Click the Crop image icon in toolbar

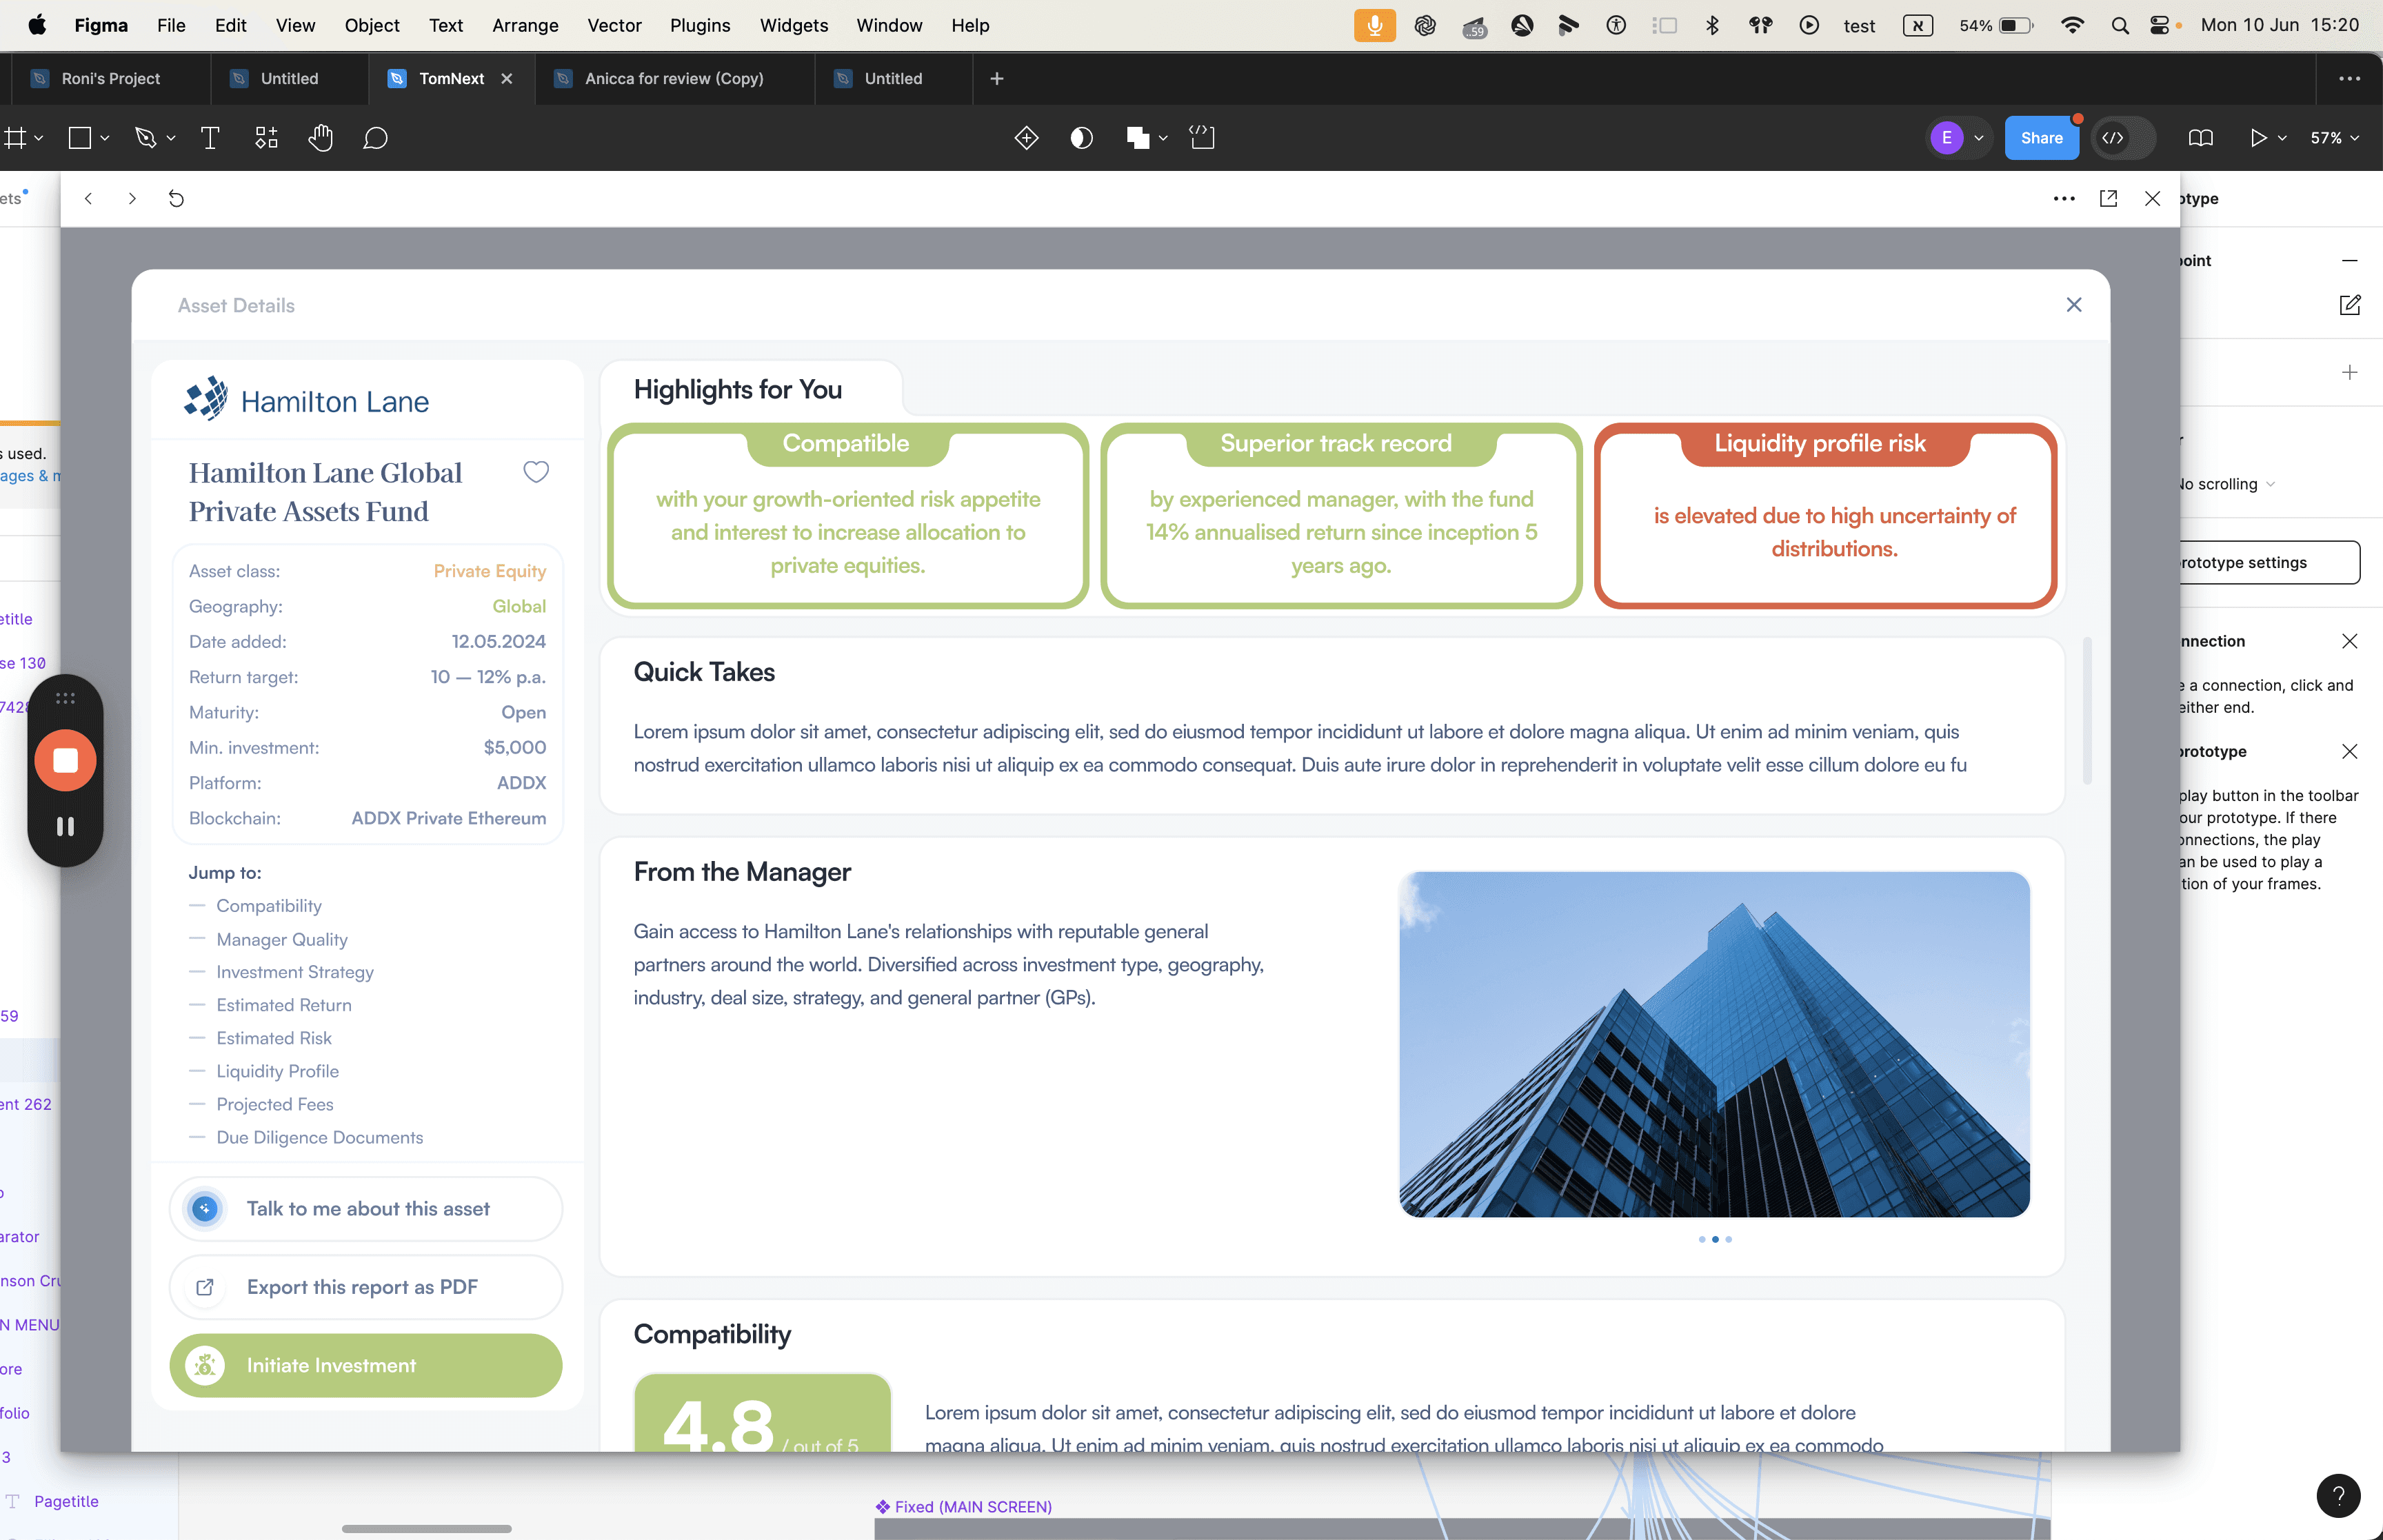click(1202, 138)
